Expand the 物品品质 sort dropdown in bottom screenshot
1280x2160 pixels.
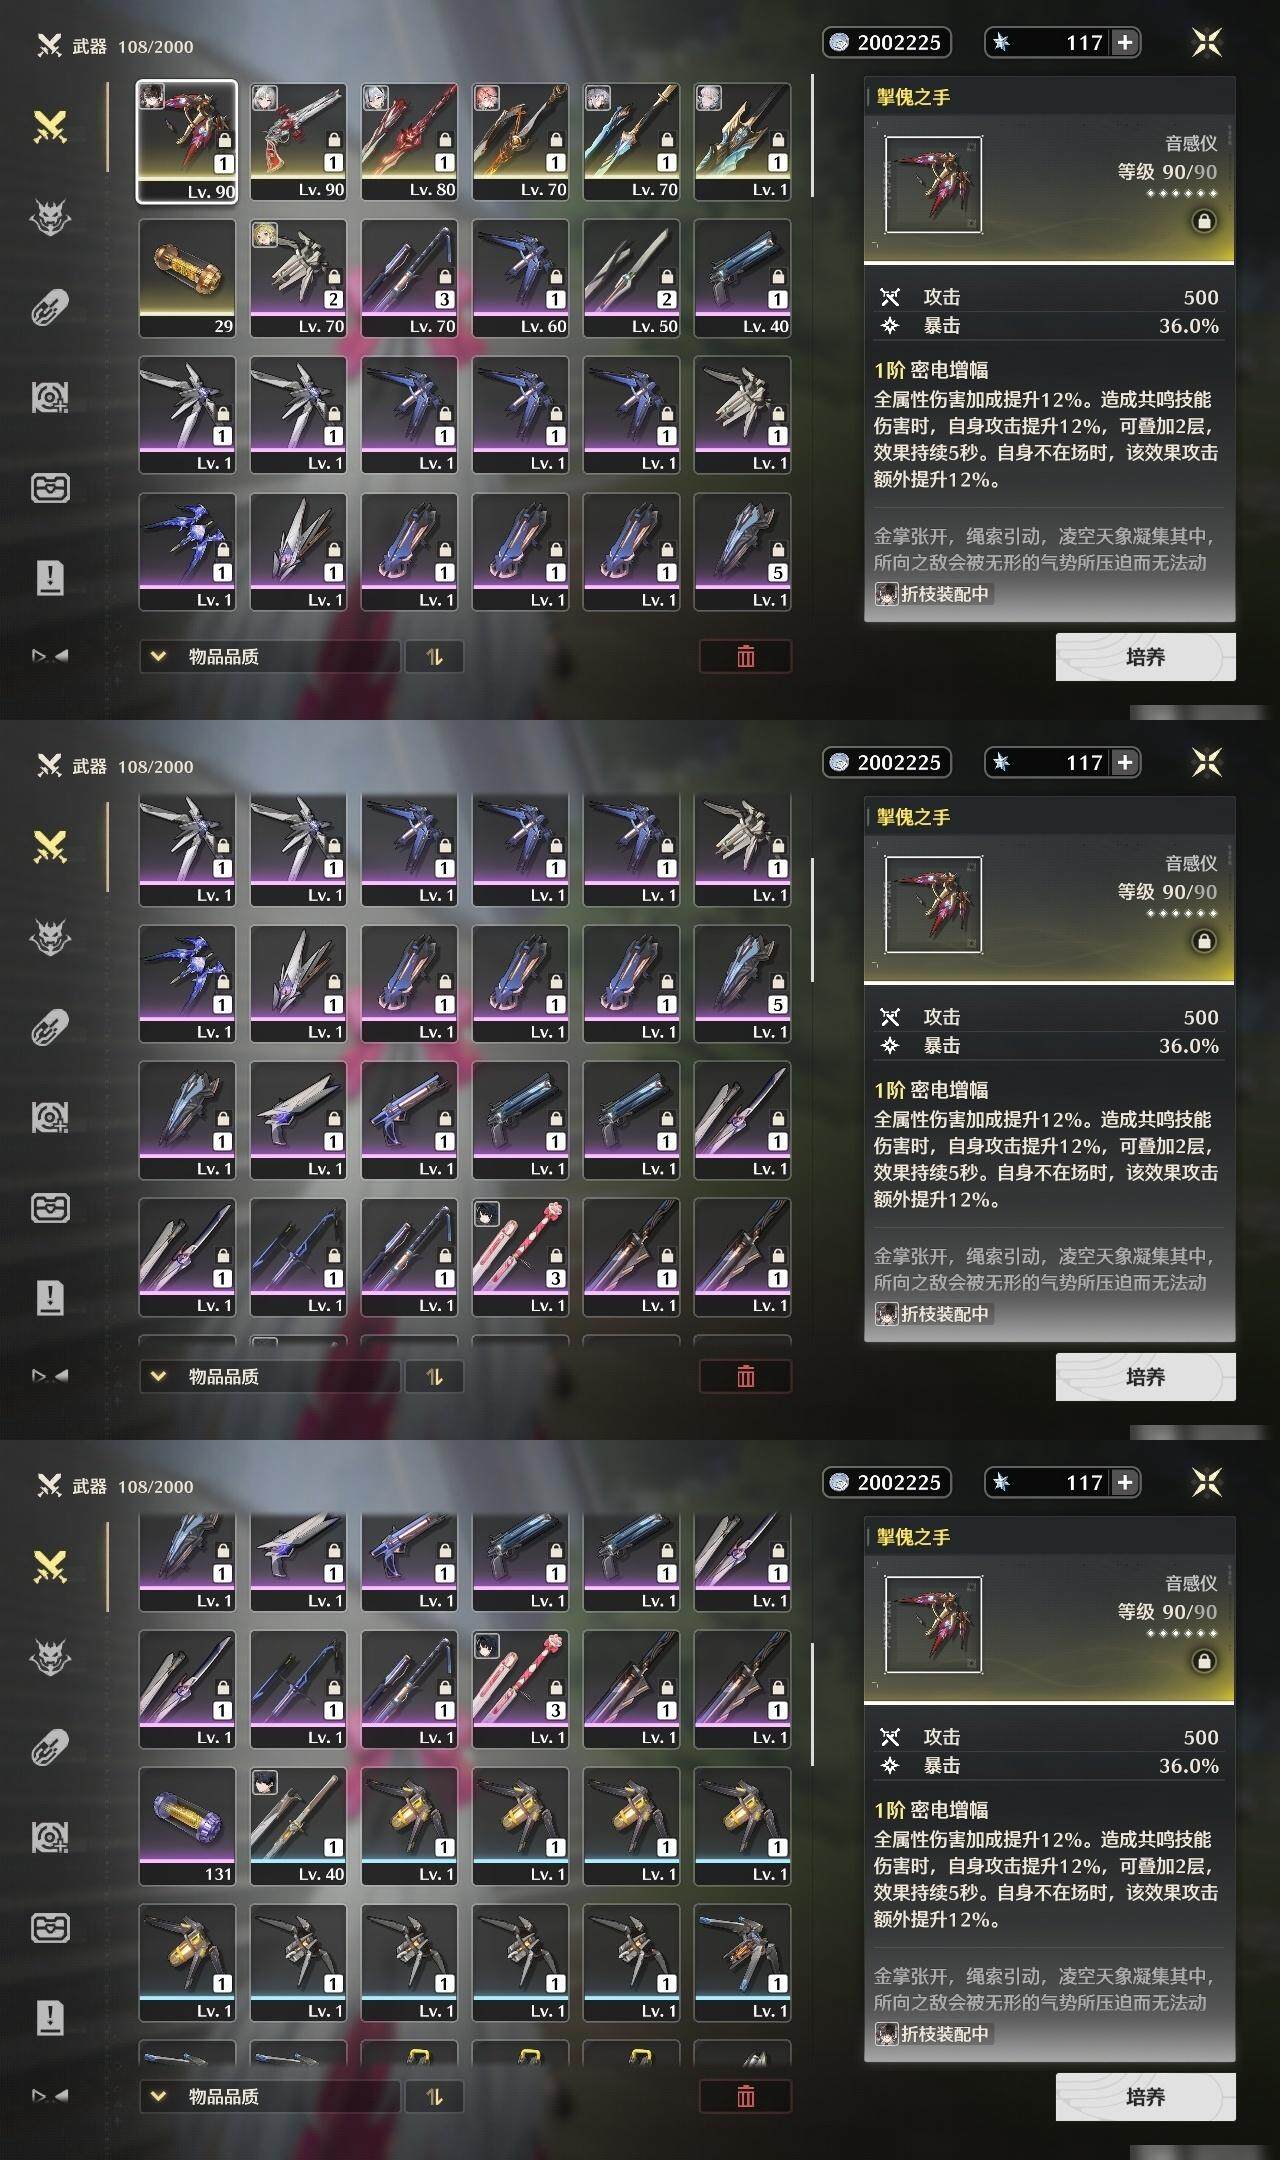[269, 2096]
